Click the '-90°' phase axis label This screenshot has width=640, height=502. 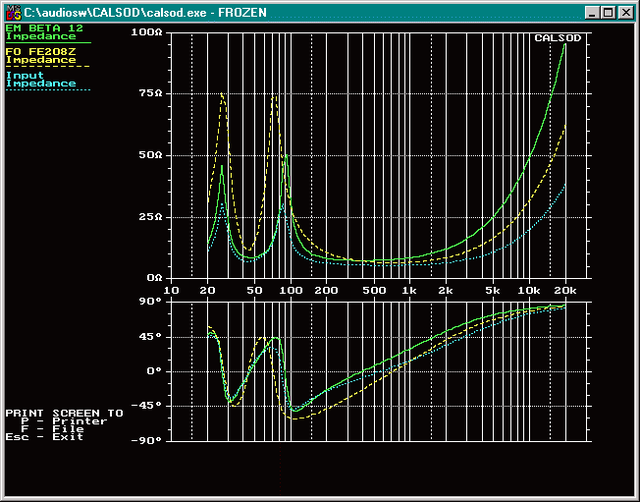coord(147,441)
